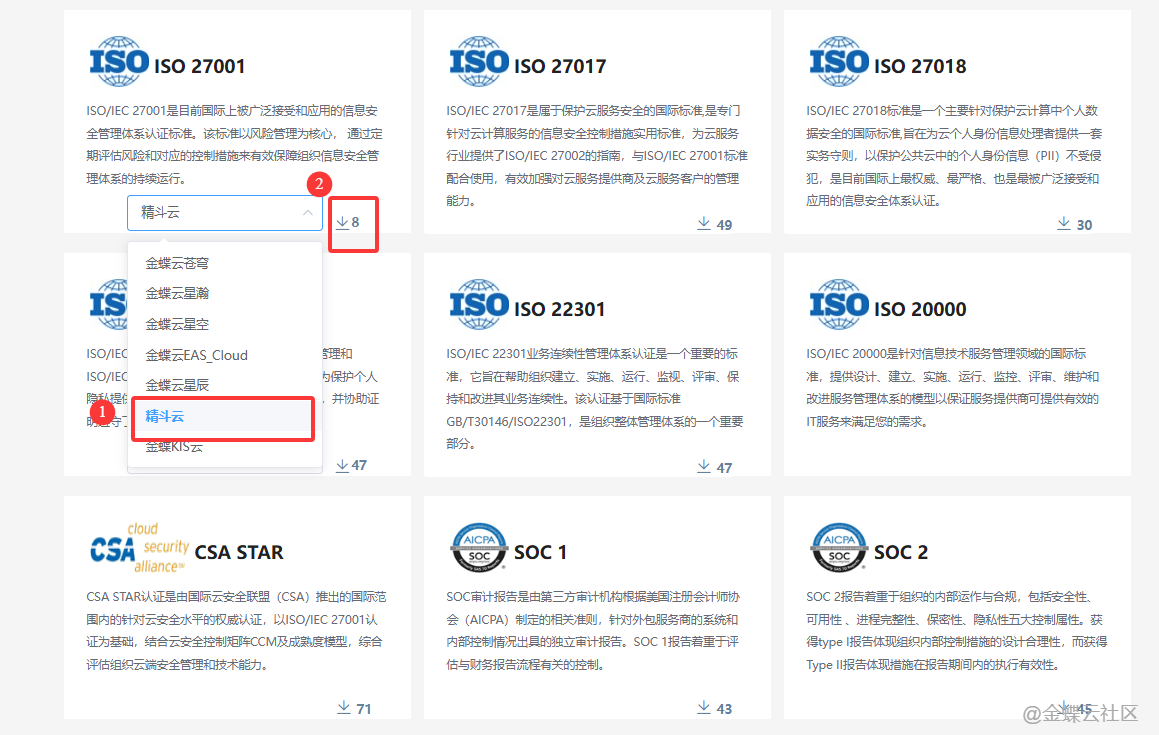The height and width of the screenshot is (735, 1159).
Task: Pick the highlighted 精斗云 option
Action: pos(223,416)
